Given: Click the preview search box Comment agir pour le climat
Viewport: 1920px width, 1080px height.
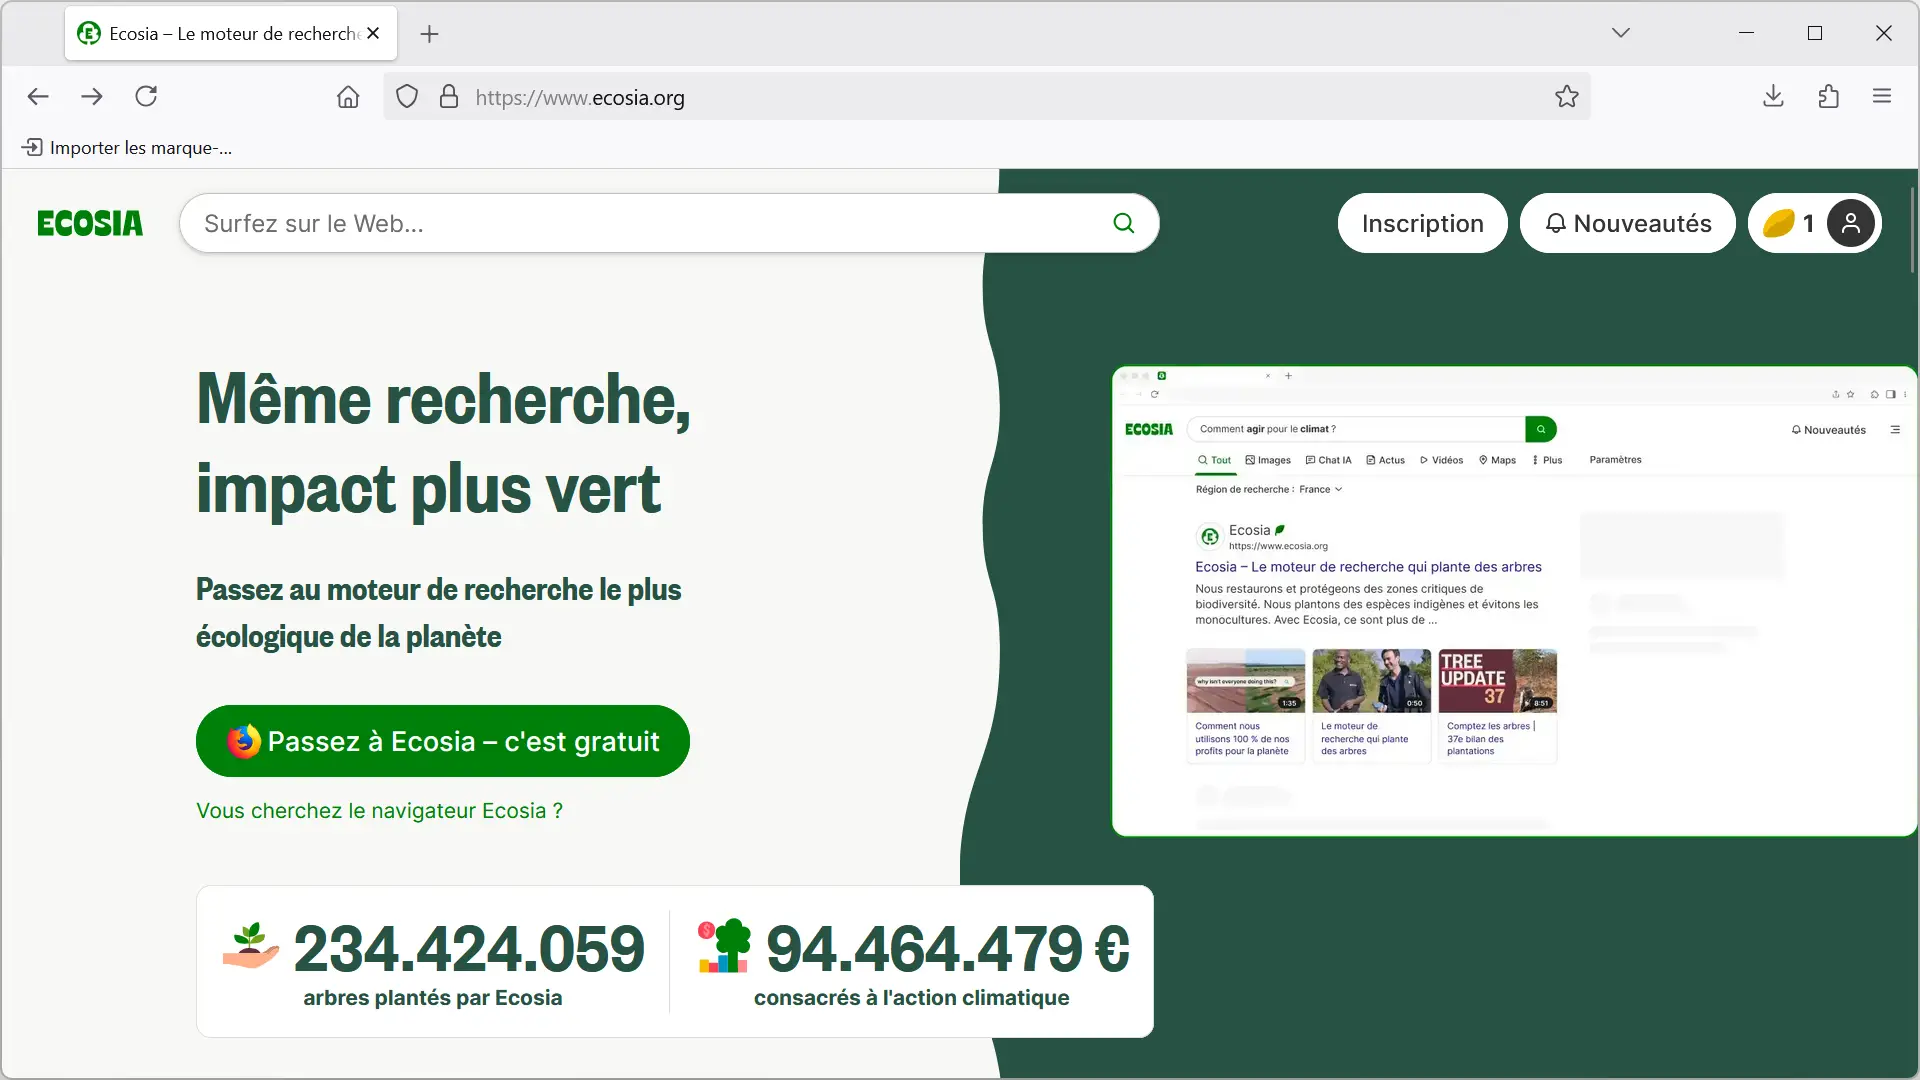Looking at the screenshot, I should [x=1355, y=429].
